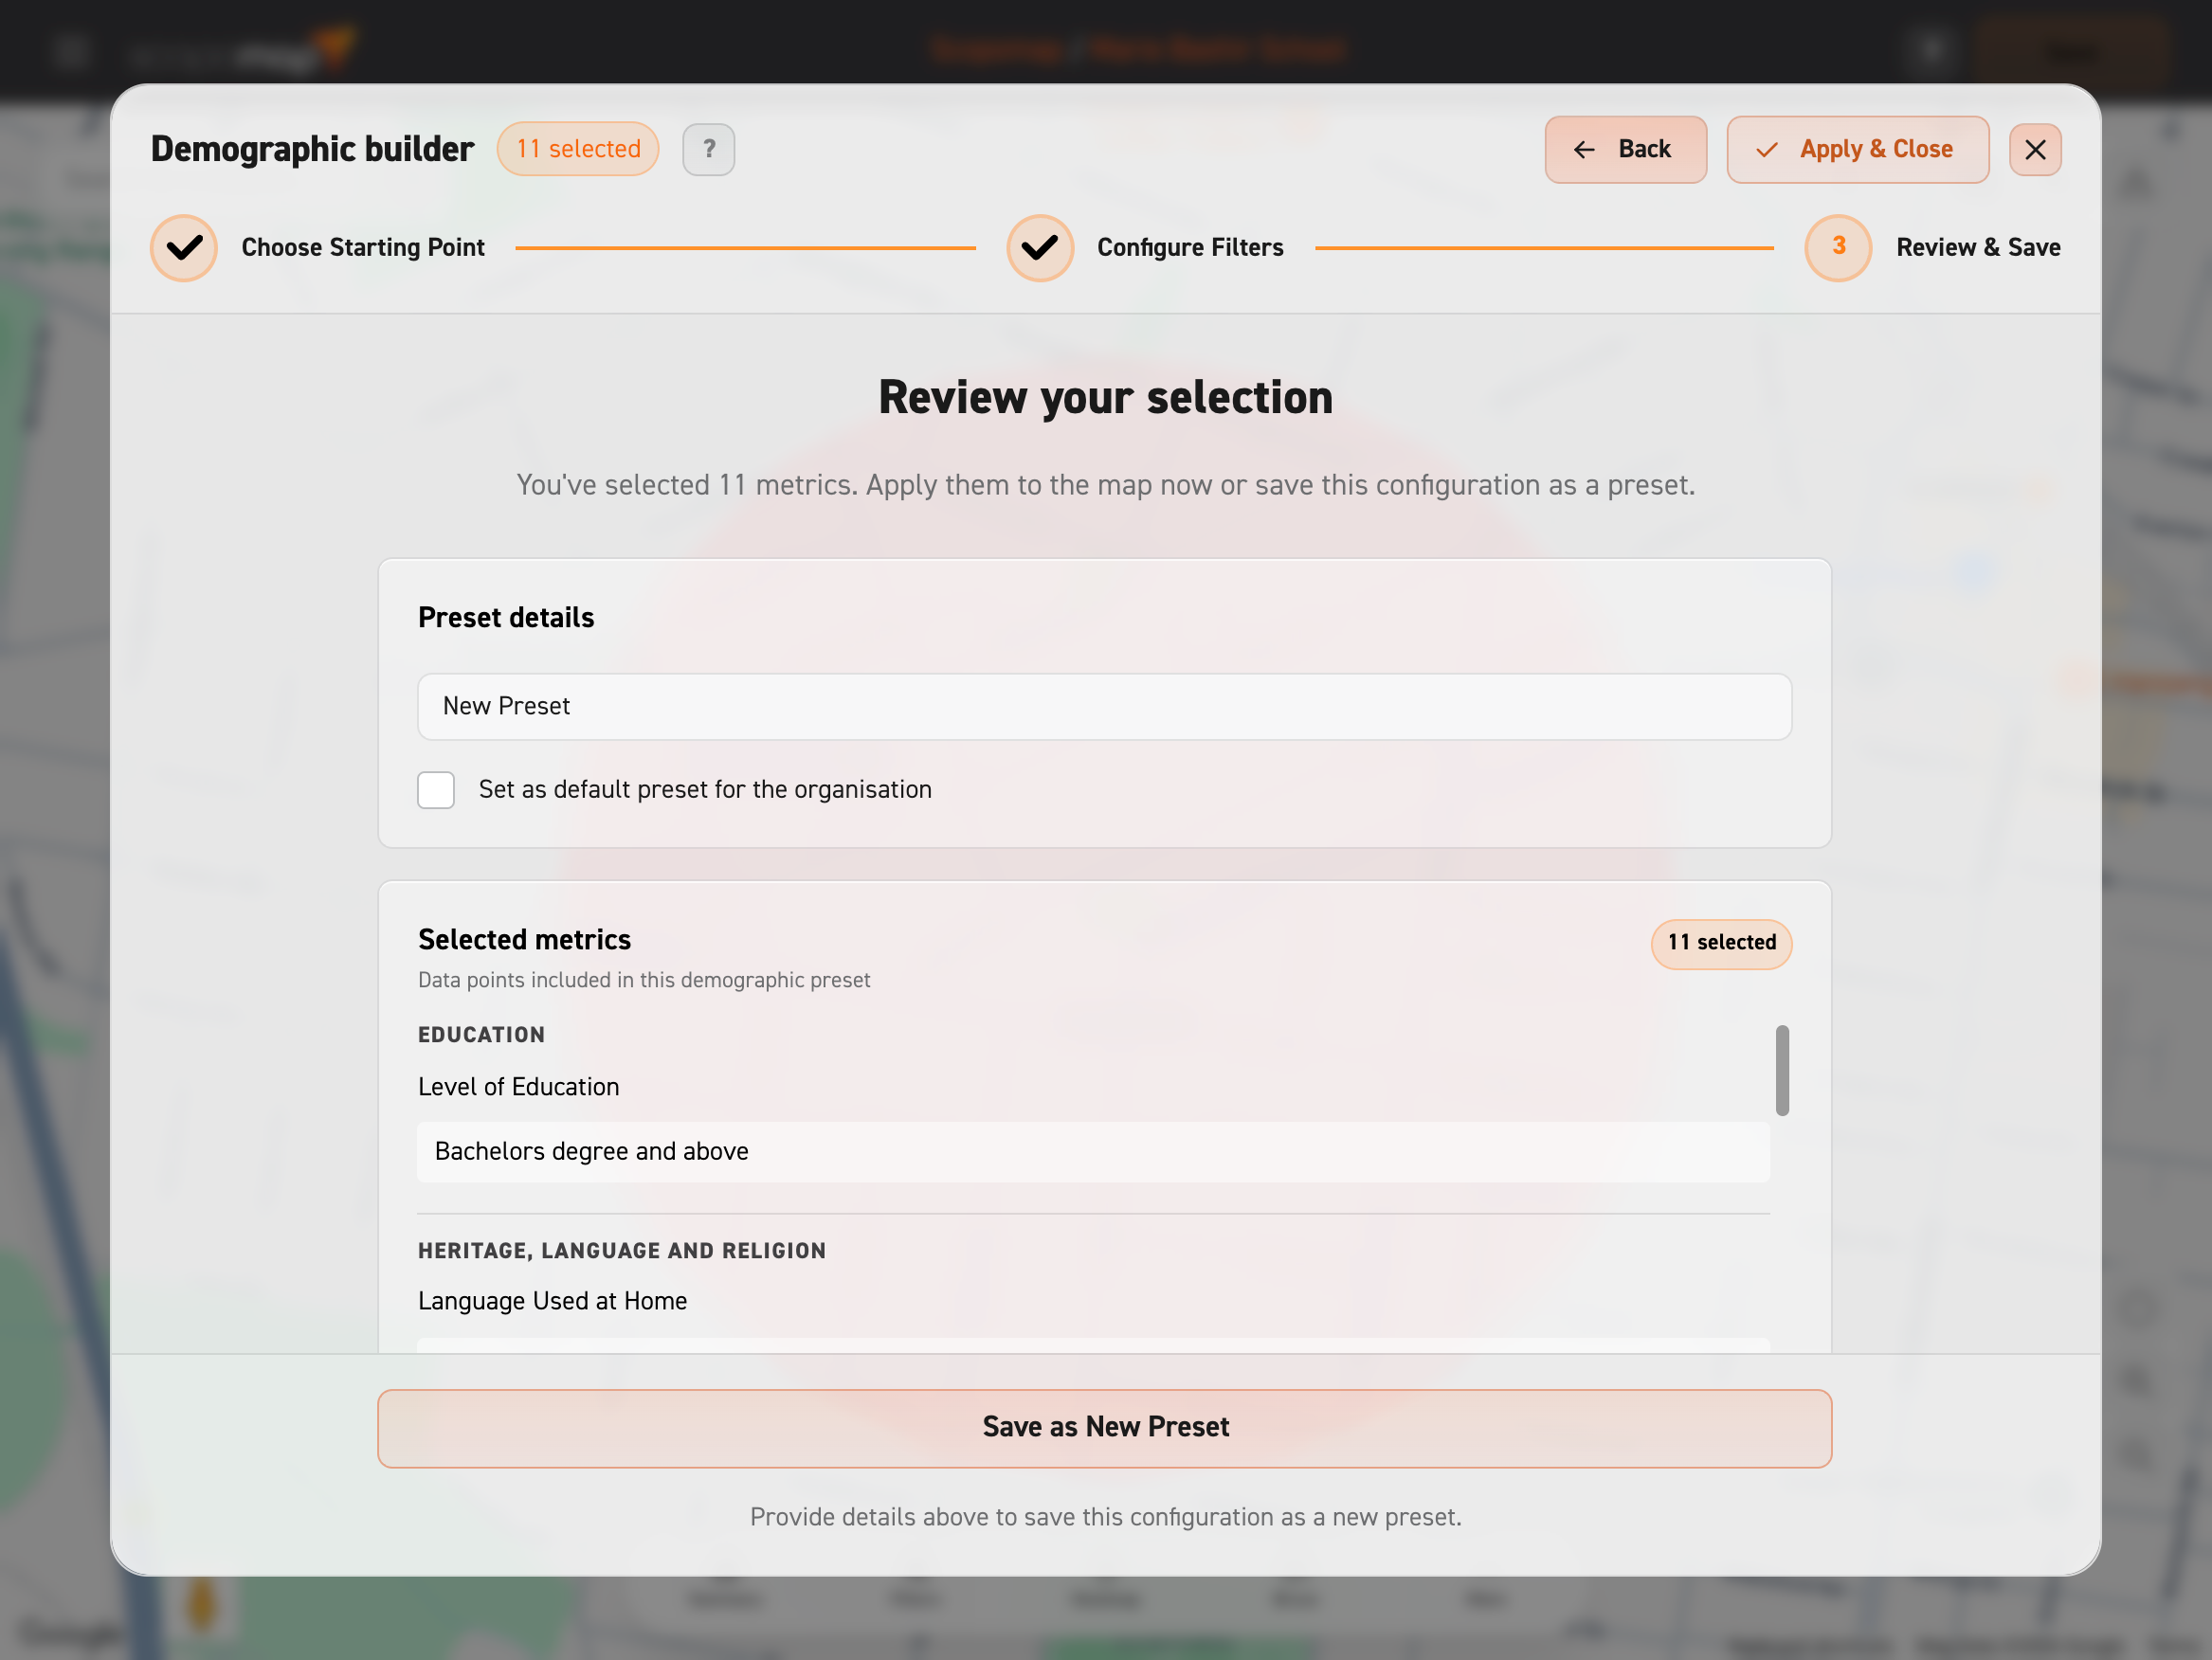Click the Language Used at Home label
Image resolution: width=2212 pixels, height=1660 pixels.
click(552, 1300)
